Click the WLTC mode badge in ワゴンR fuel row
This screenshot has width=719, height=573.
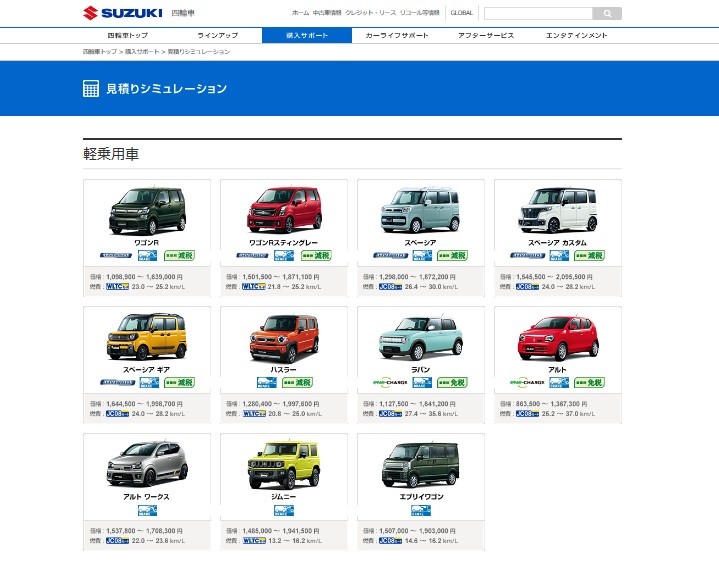click(x=117, y=287)
